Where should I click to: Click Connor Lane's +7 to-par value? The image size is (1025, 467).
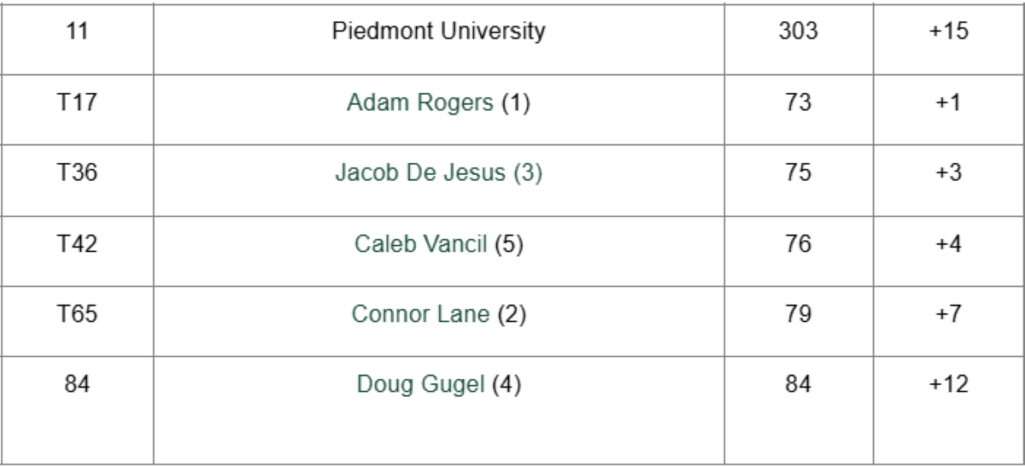(947, 314)
